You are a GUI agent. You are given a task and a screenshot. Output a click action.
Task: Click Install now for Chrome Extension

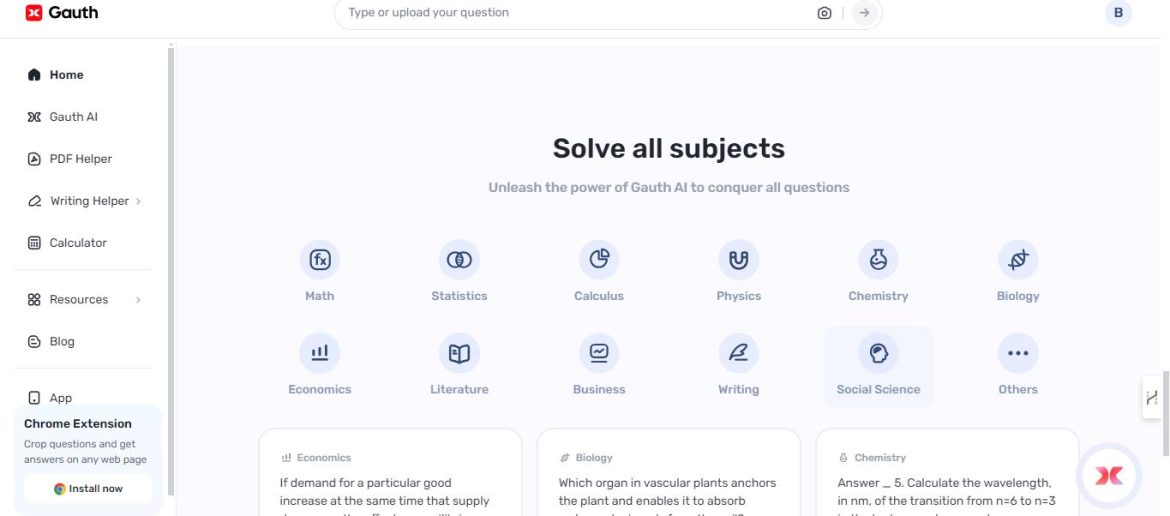tap(88, 489)
